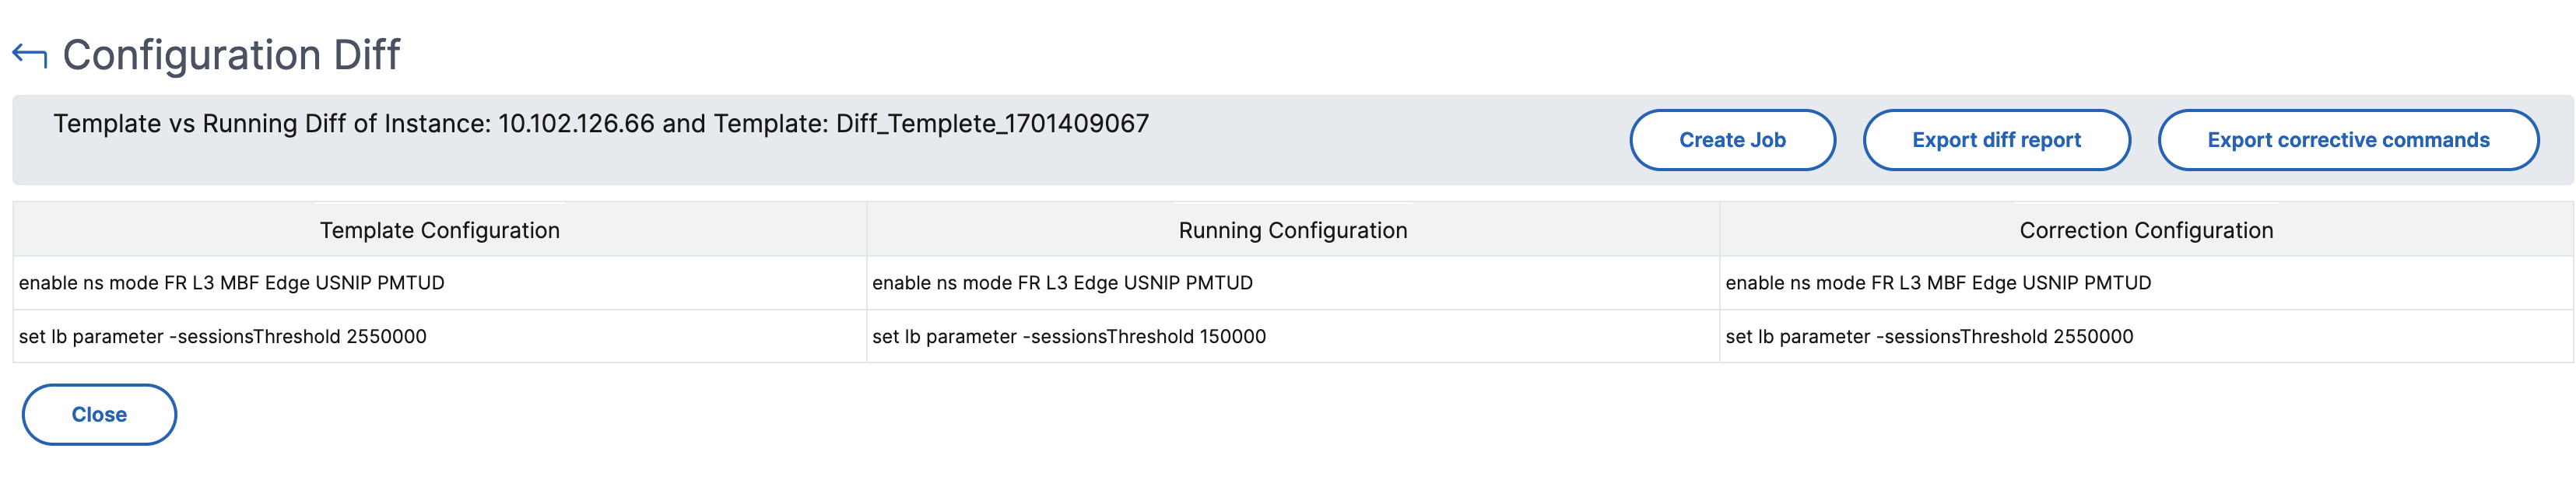The height and width of the screenshot is (501, 2576).
Task: Click template cell with MBF Edge USNIP
Action: [439, 283]
